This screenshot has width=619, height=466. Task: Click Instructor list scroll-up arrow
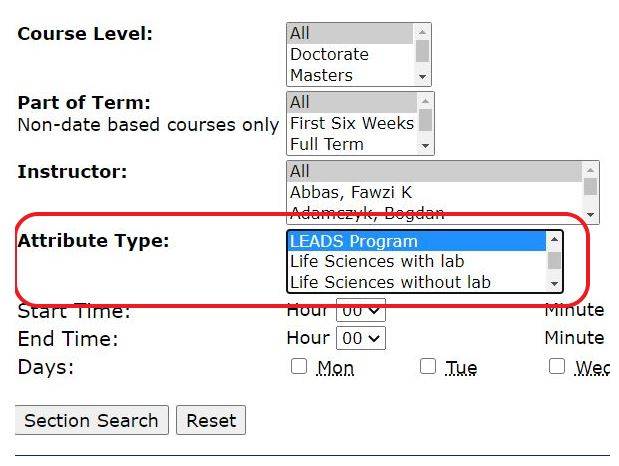pyautogui.click(x=590, y=171)
